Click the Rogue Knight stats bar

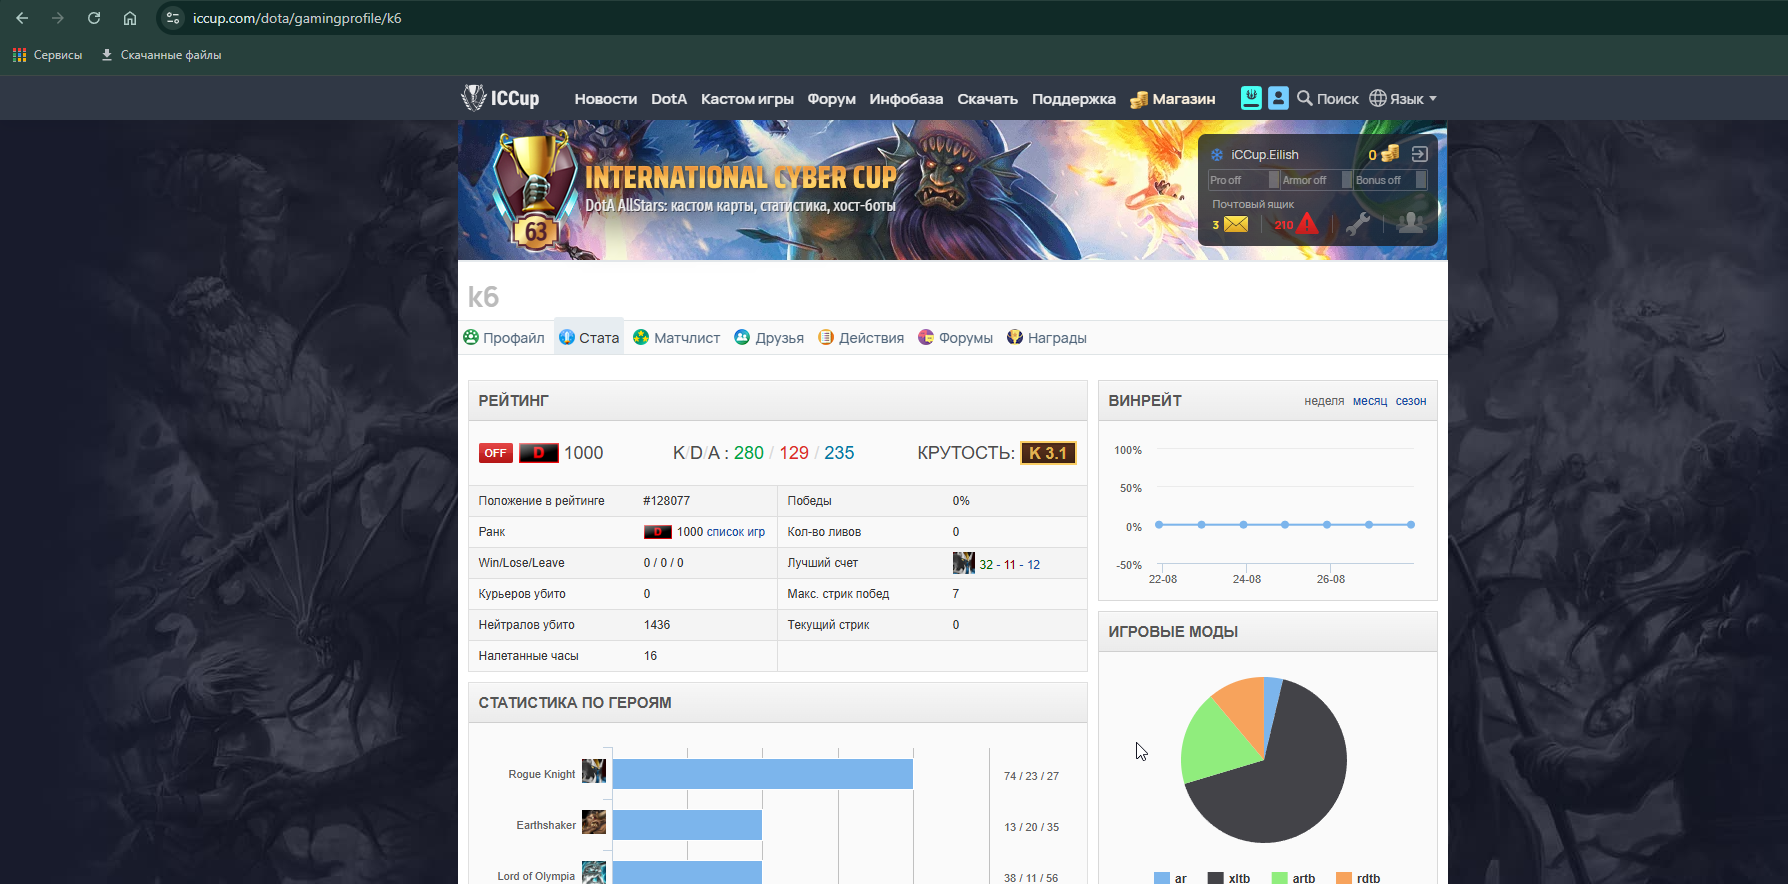pyautogui.click(x=762, y=774)
